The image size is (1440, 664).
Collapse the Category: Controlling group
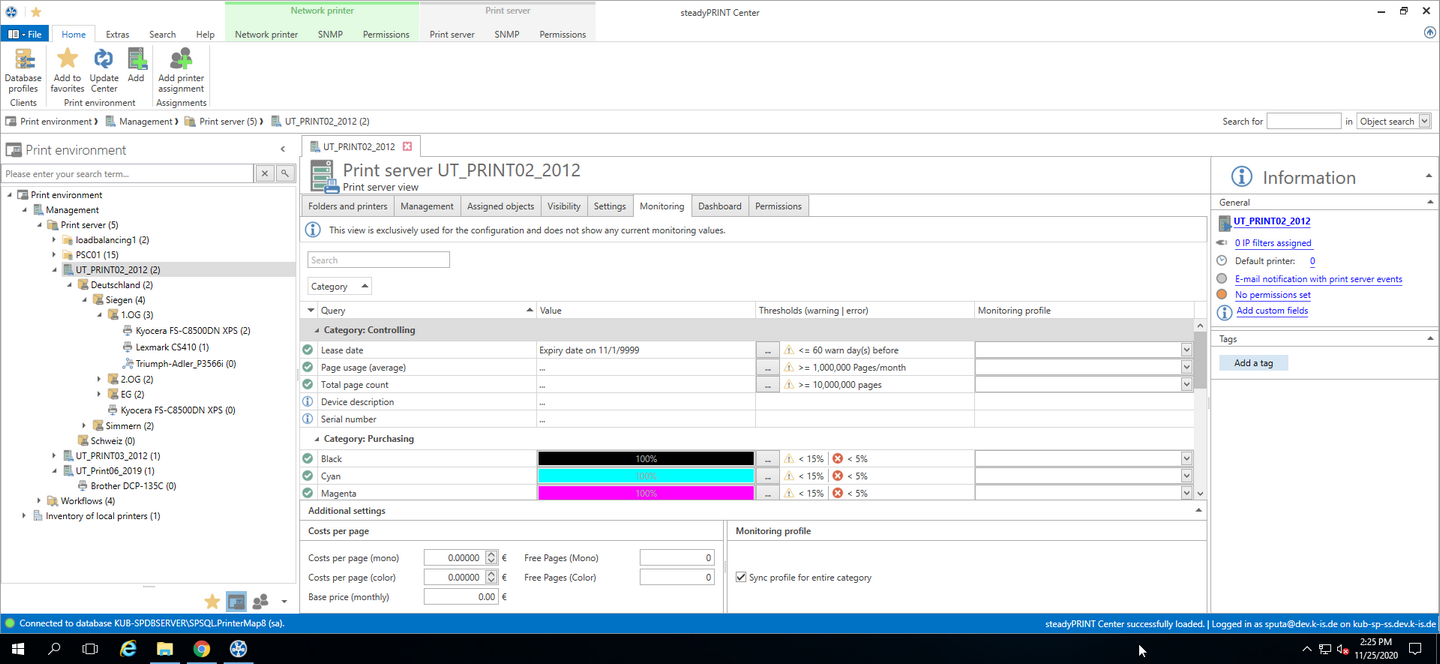(317, 330)
